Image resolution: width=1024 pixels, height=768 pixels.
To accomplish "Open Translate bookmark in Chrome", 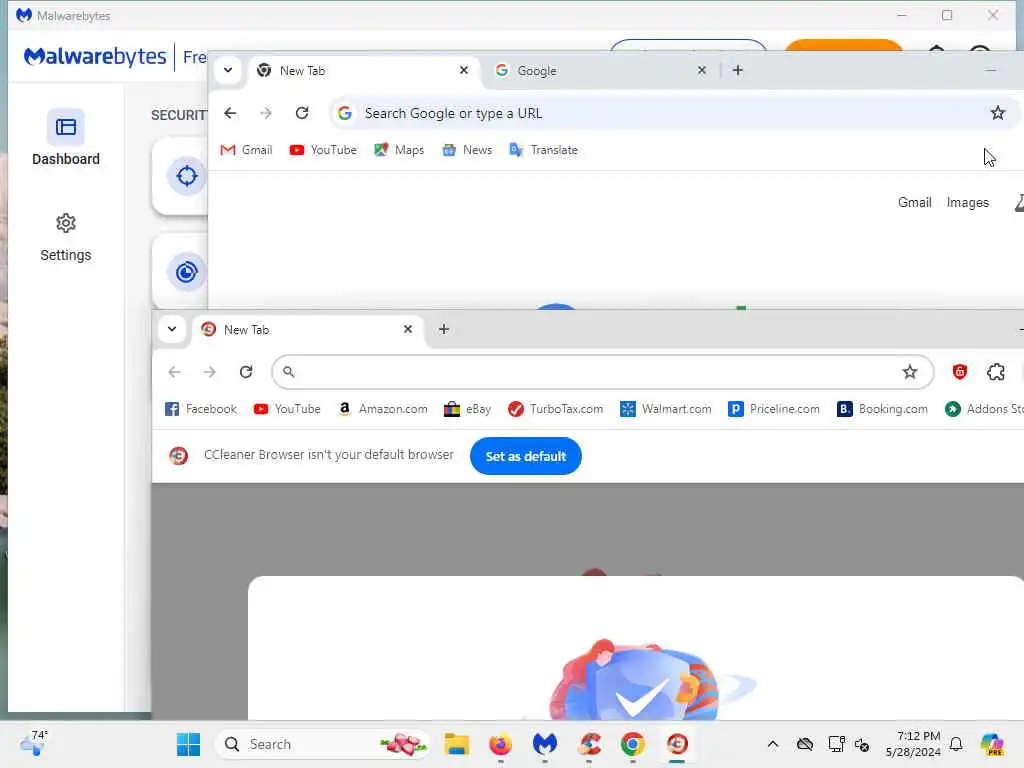I will click(x=543, y=150).
